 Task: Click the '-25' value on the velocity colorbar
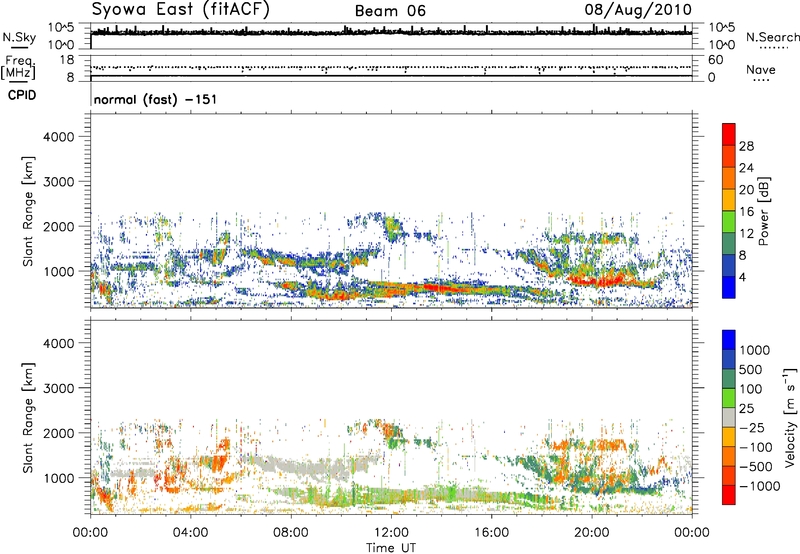[x=751, y=428]
